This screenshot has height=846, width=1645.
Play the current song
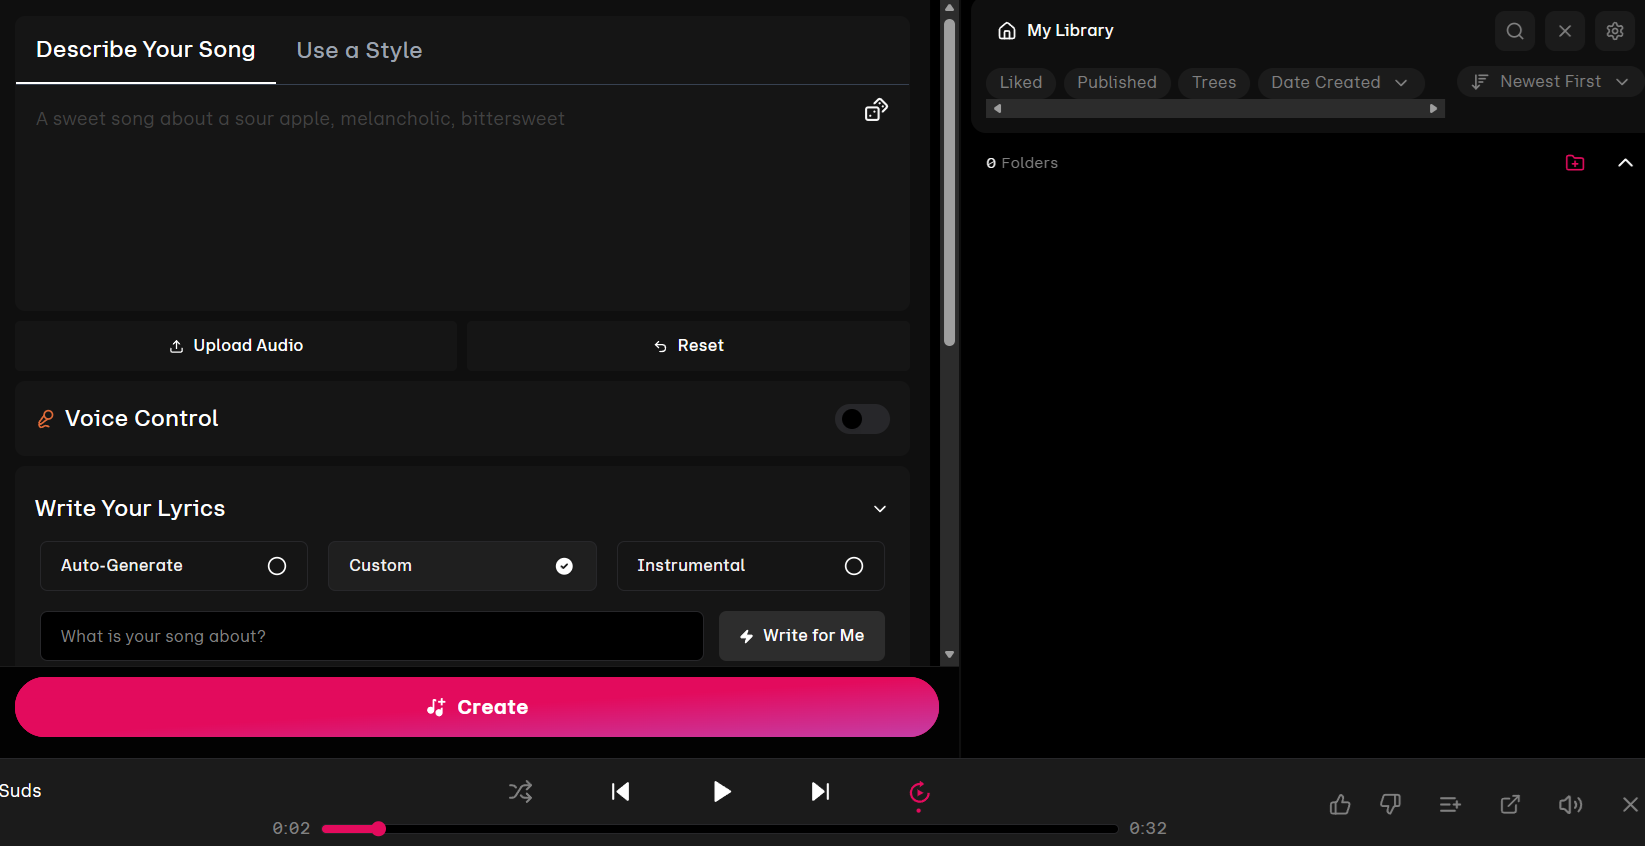[722, 792]
